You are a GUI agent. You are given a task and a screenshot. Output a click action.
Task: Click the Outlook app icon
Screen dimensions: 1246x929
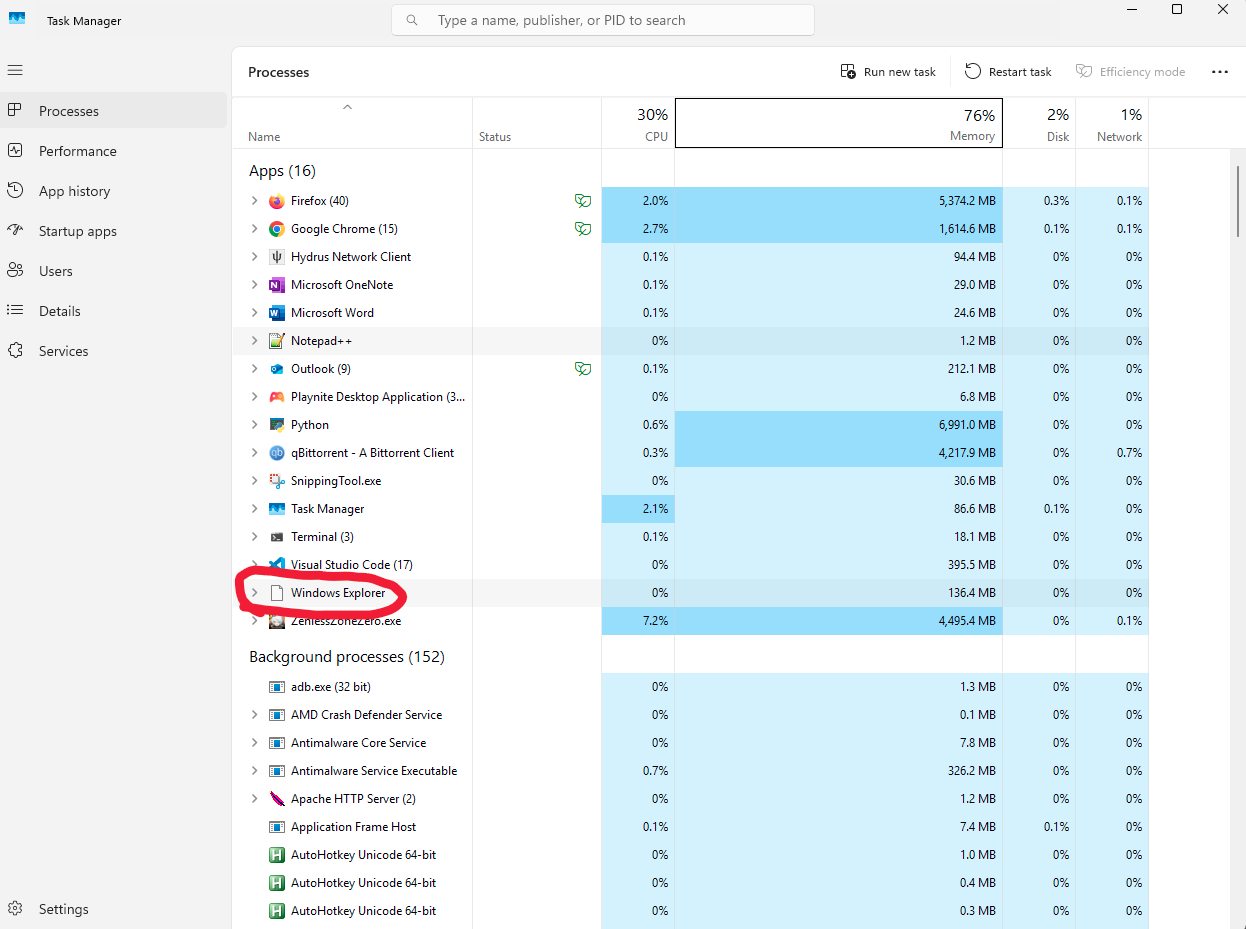pyautogui.click(x=277, y=369)
